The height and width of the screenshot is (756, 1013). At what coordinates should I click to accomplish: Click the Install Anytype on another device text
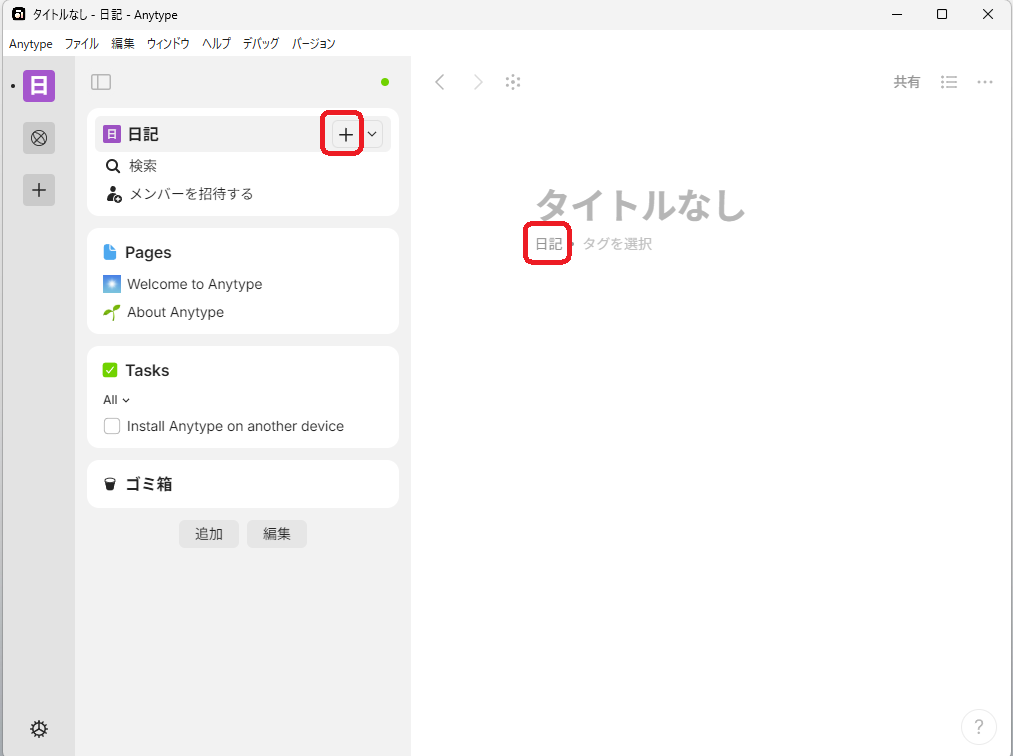pos(235,426)
